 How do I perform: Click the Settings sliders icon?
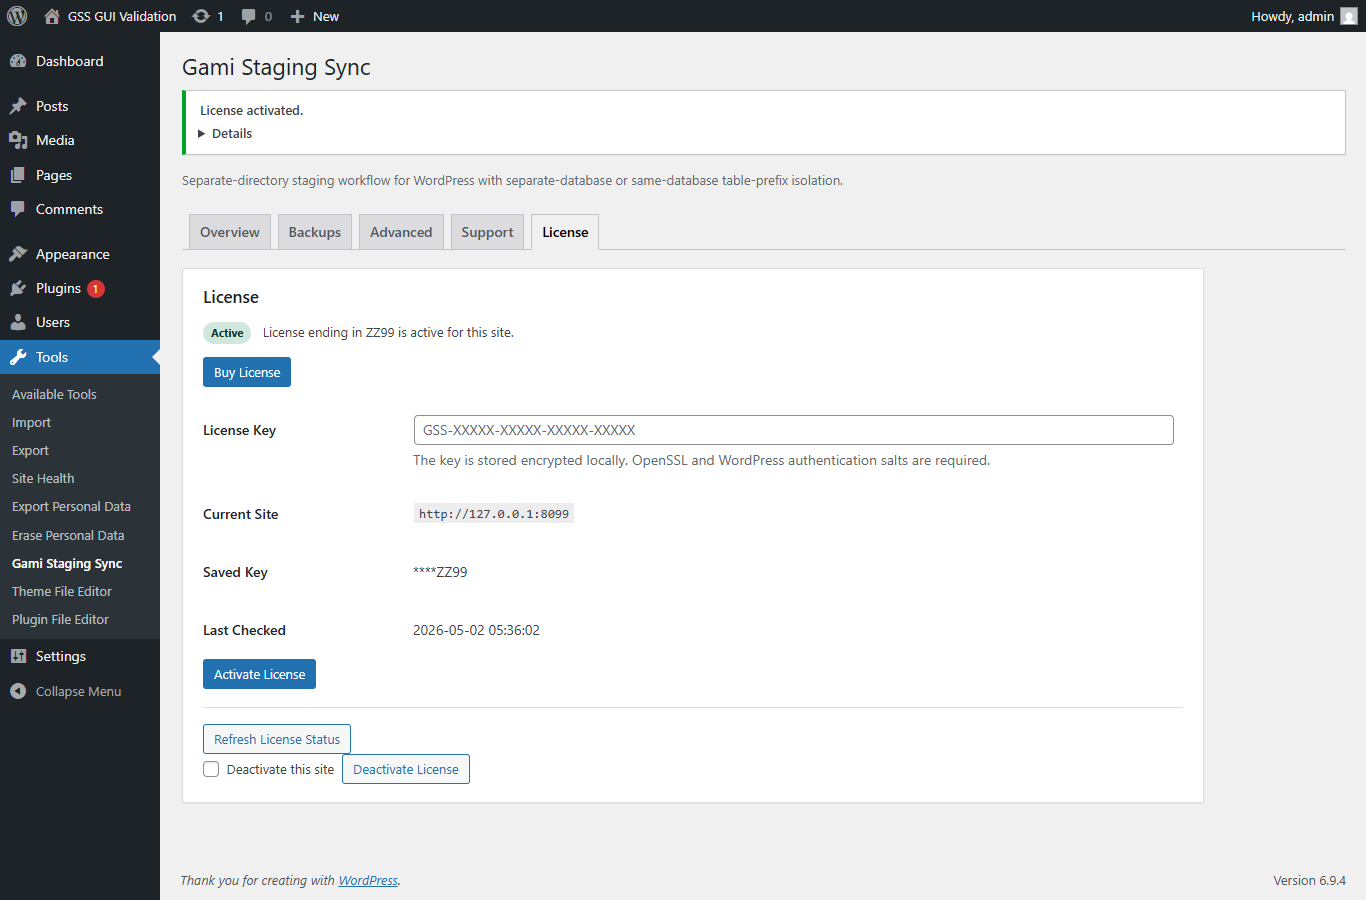click(18, 656)
